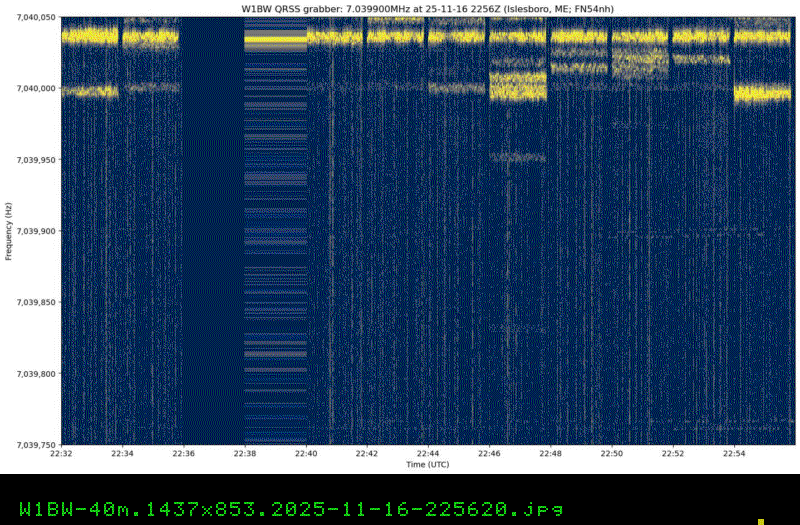
Task: Click the 22:32 time tick label
Action: pyautogui.click(x=61, y=453)
